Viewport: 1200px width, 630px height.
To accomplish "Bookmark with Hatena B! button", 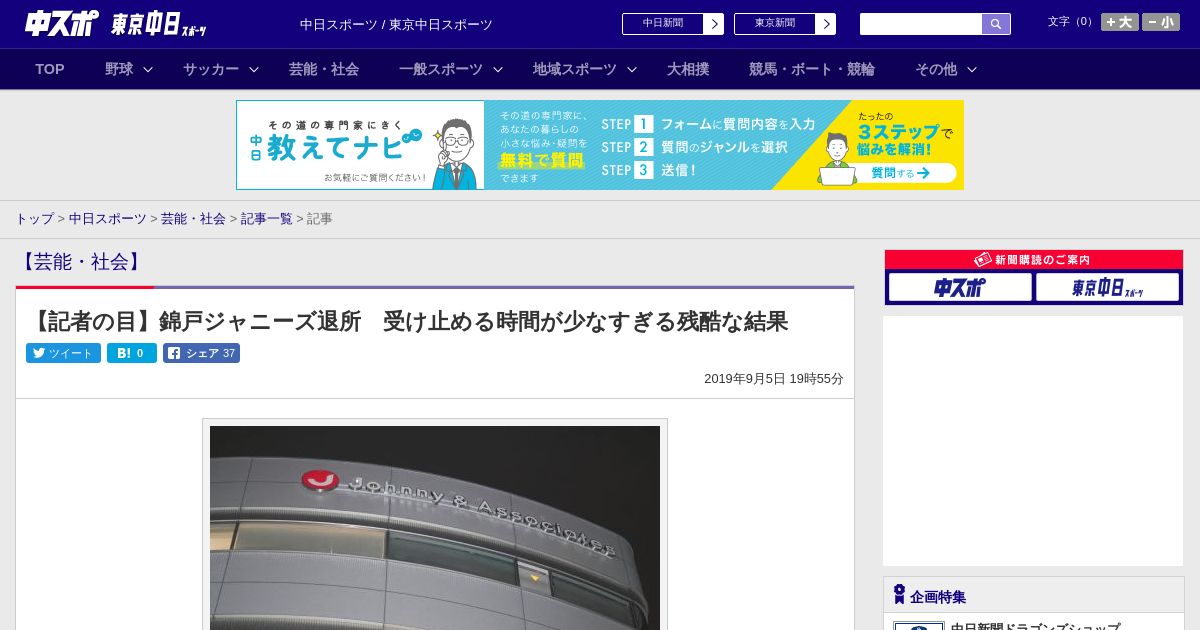I will point(132,353).
